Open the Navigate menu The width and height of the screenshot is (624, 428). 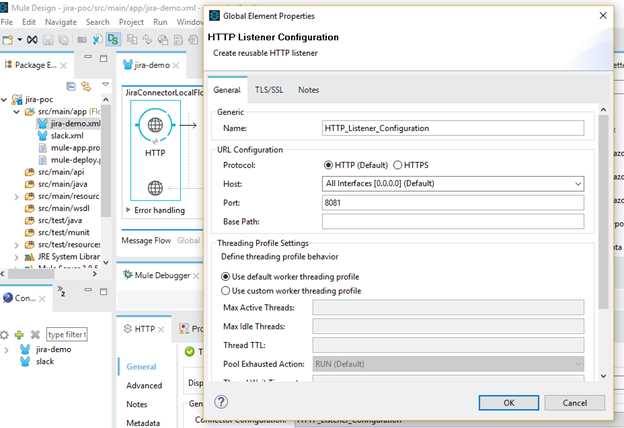(60, 21)
